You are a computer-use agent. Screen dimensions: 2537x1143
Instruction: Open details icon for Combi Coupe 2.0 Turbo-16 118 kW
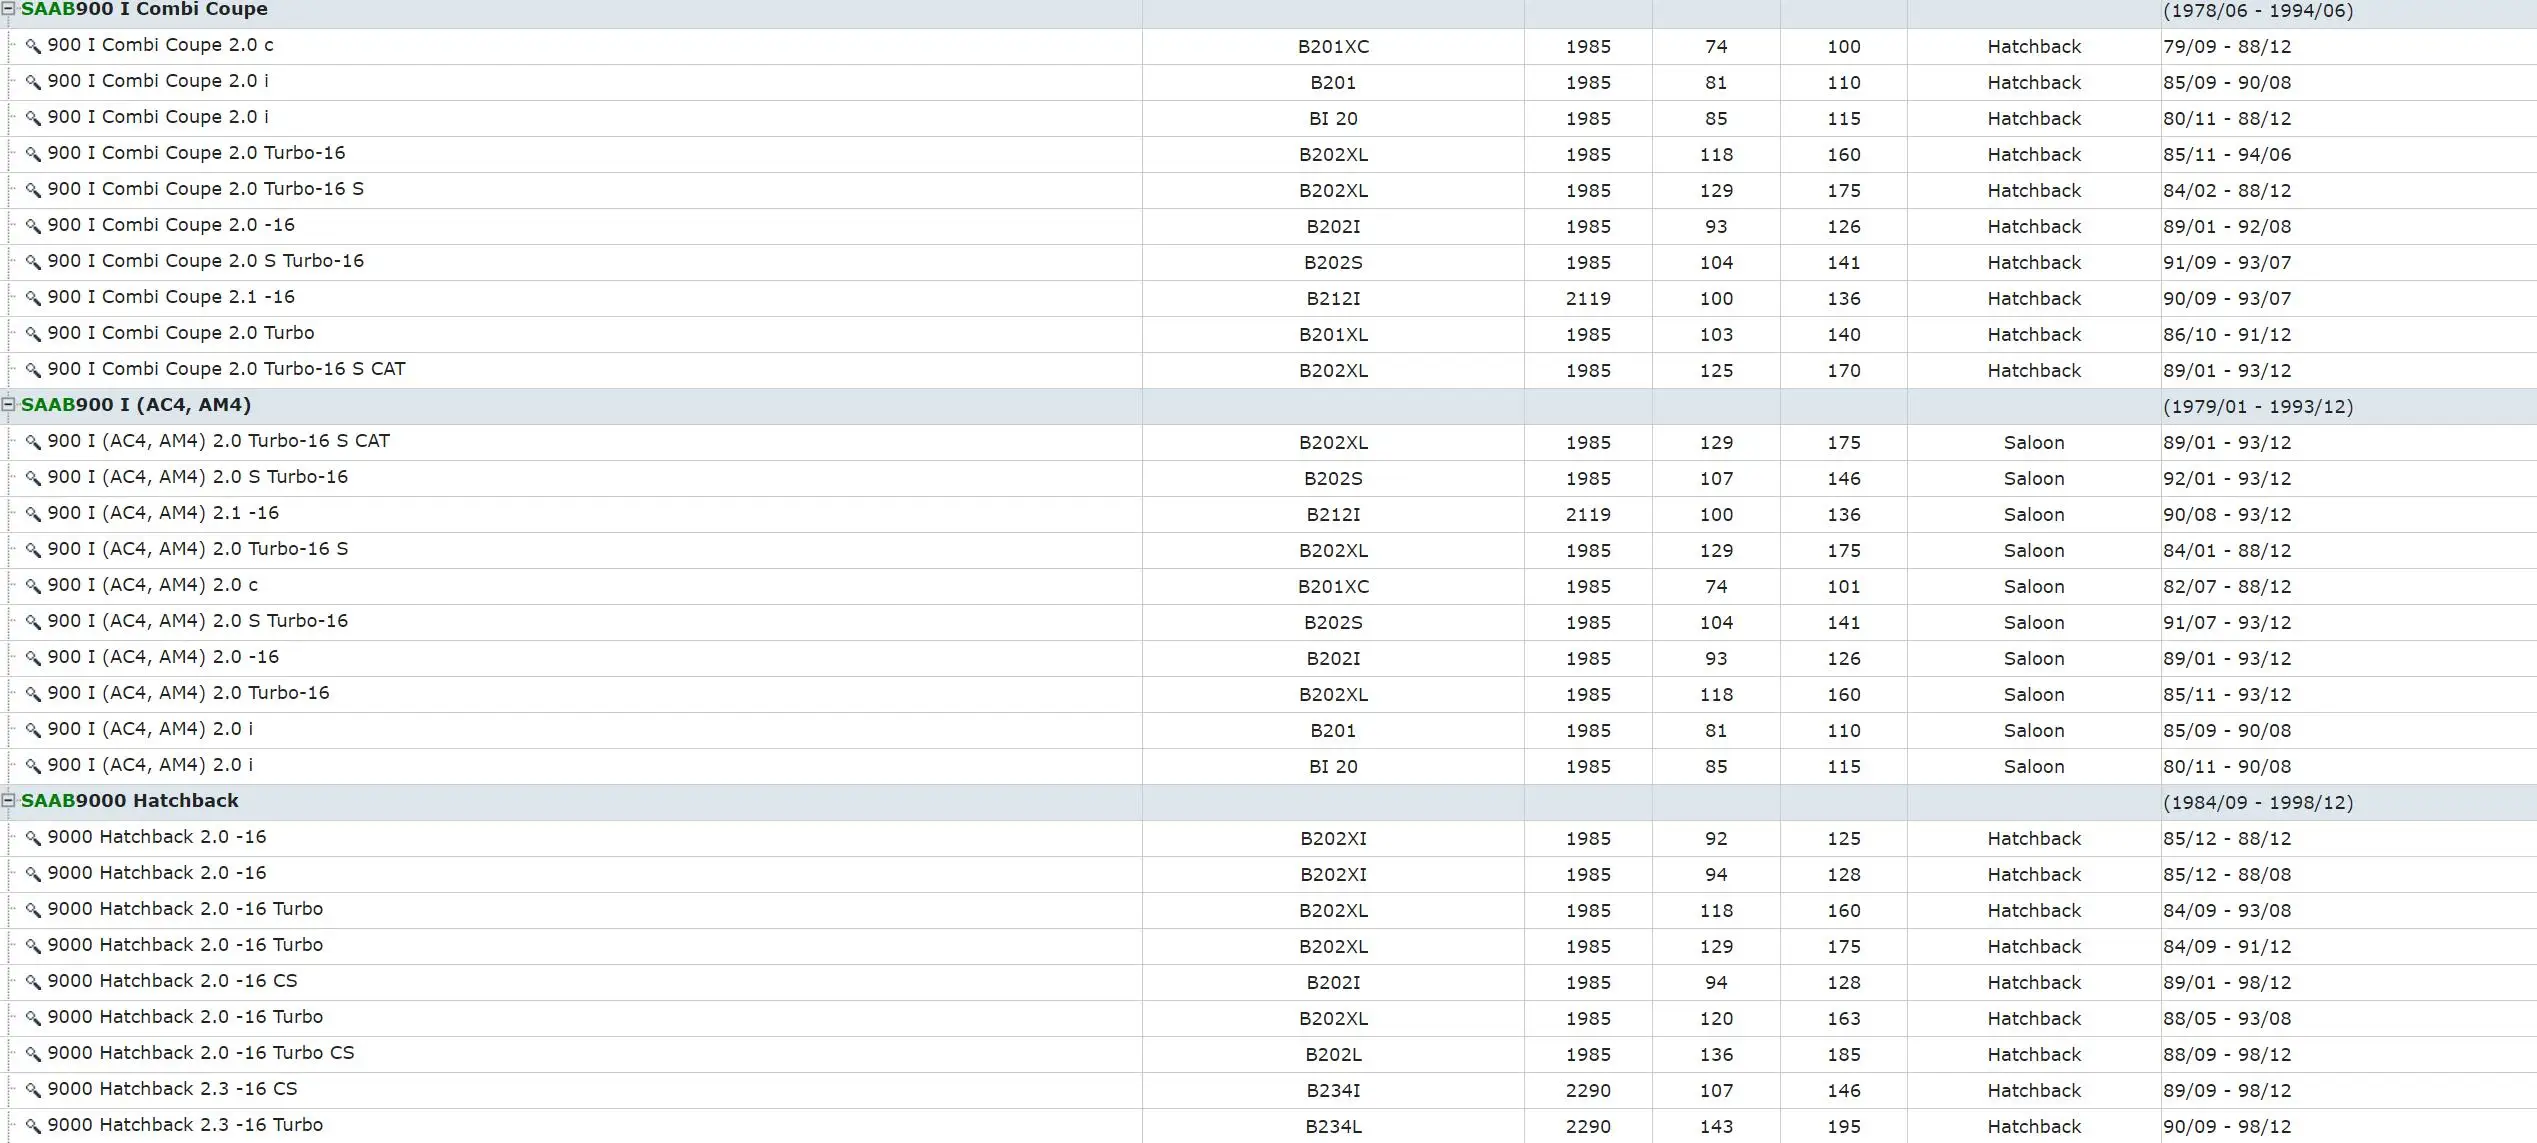pos(33,155)
